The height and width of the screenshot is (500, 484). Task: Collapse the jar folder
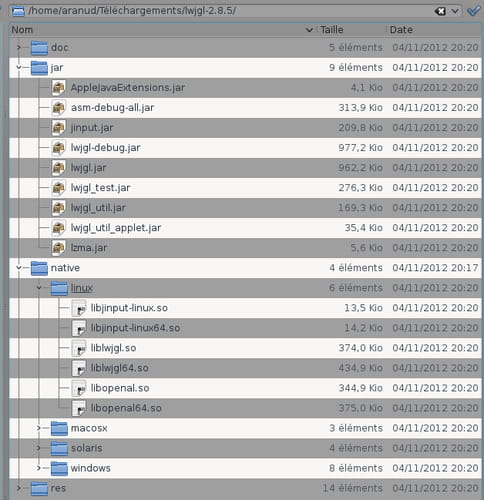tap(19, 67)
